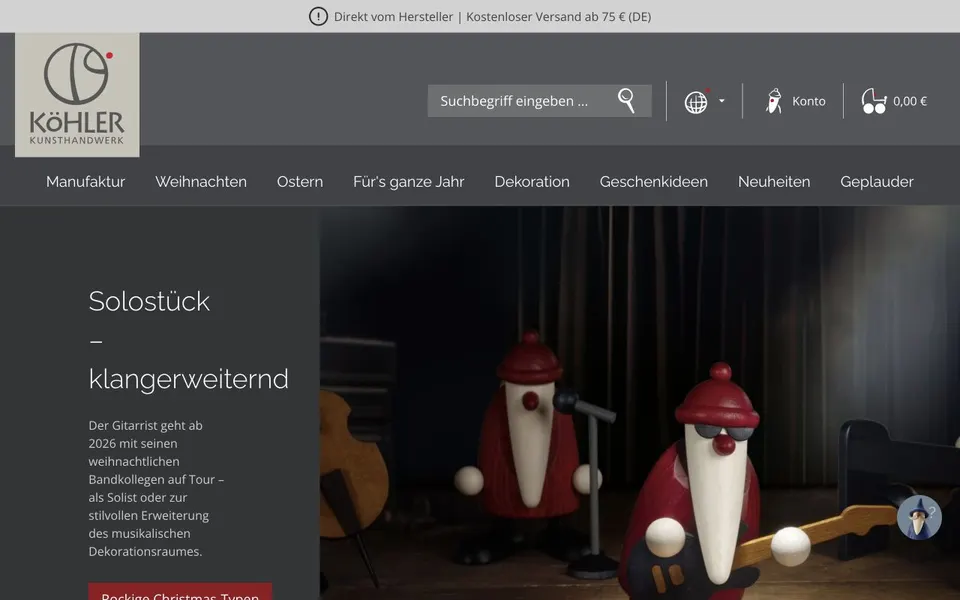This screenshot has height=600, width=960.
Task: Open the Für's ganze Jahr menu
Action: tap(409, 182)
